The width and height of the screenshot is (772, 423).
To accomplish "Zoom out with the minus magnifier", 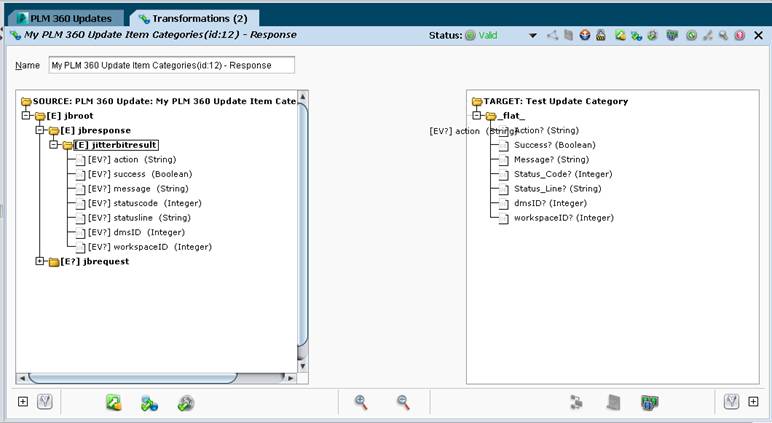I will pos(403,402).
